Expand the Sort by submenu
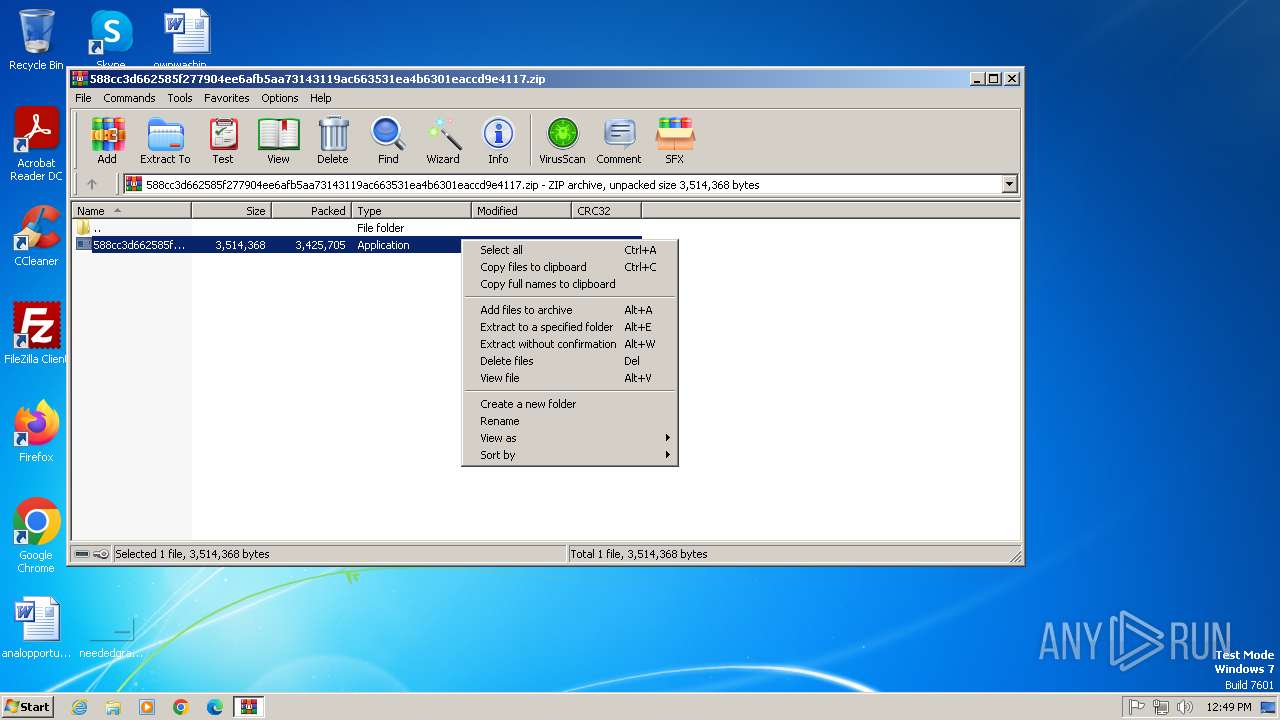 570,455
